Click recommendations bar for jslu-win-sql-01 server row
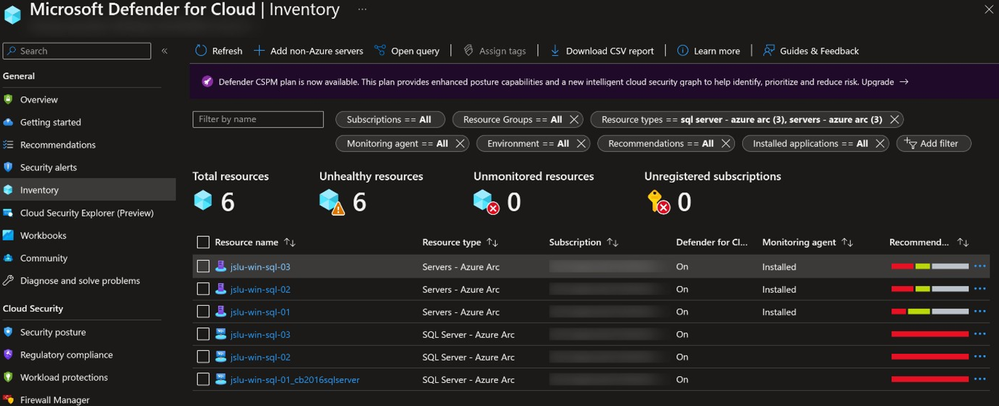This screenshot has width=999, height=406. (x=930, y=312)
